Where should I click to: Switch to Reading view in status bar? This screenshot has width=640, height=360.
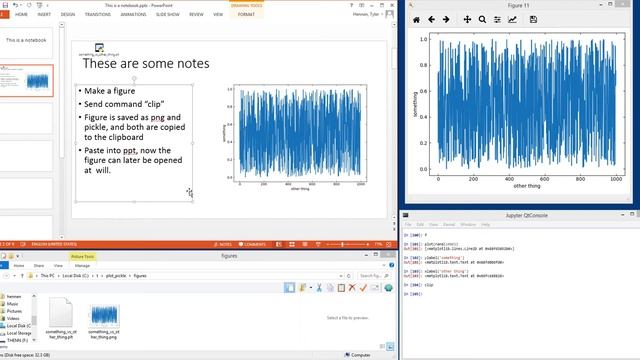(305, 244)
